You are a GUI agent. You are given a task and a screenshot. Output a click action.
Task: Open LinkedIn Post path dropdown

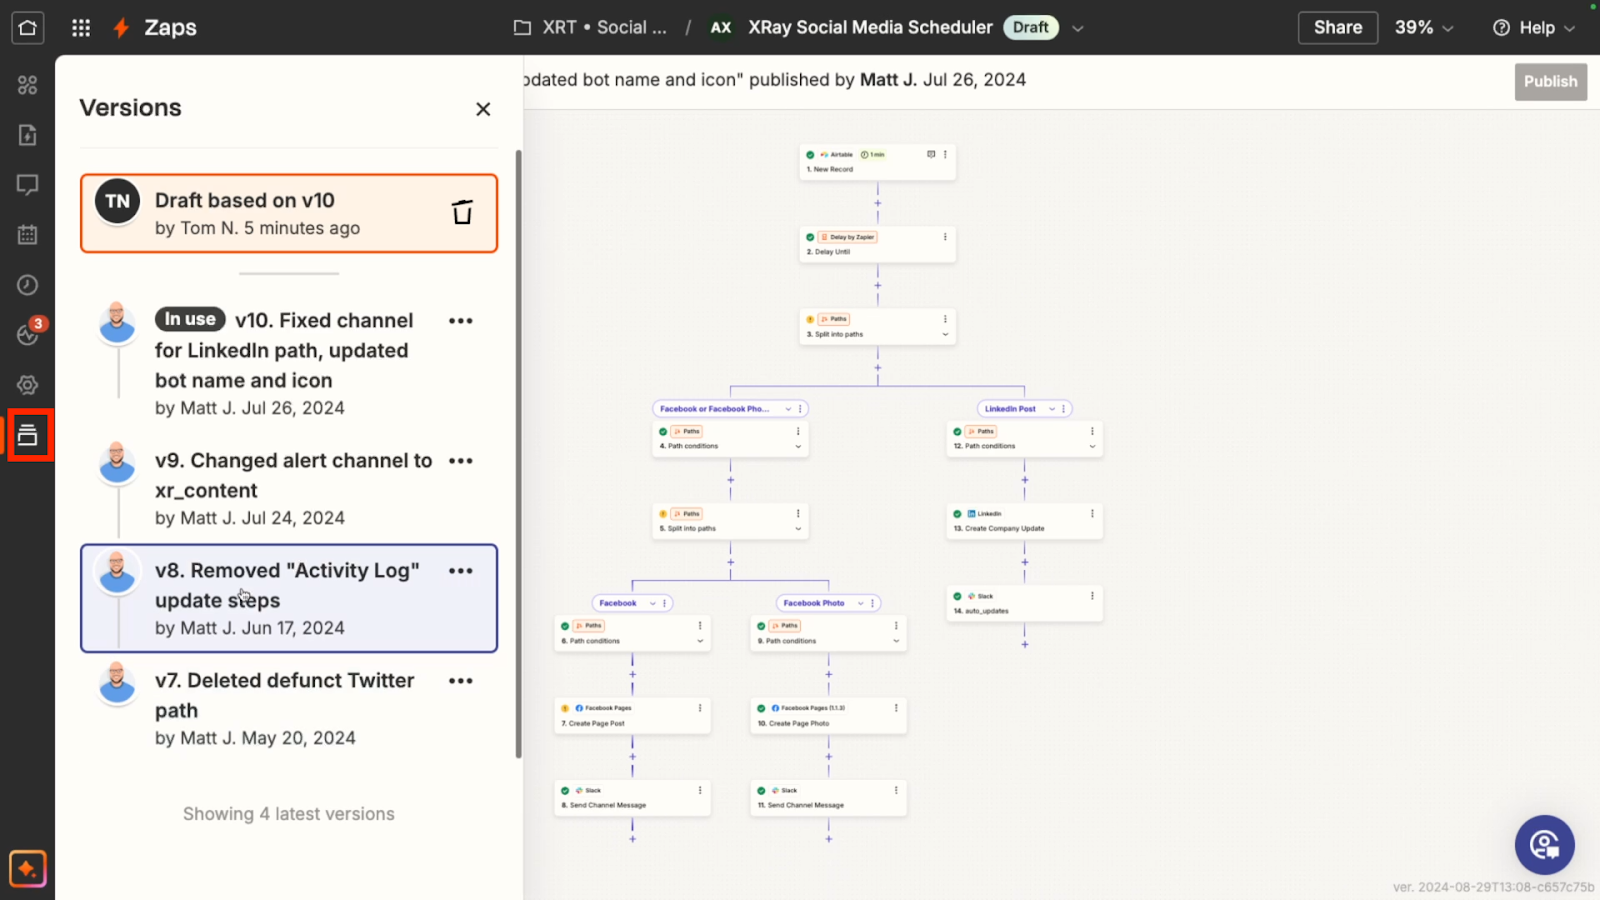click(x=1052, y=409)
